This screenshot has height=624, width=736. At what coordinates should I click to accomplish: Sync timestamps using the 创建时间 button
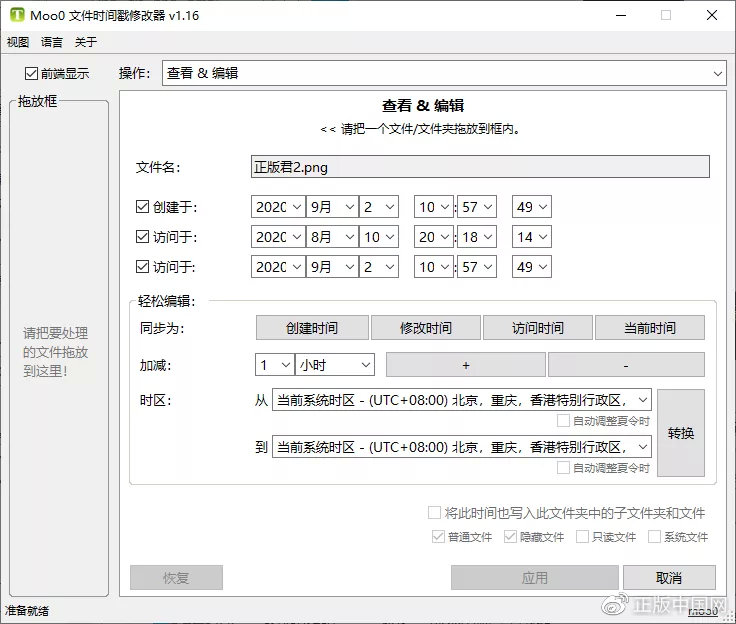click(x=312, y=327)
